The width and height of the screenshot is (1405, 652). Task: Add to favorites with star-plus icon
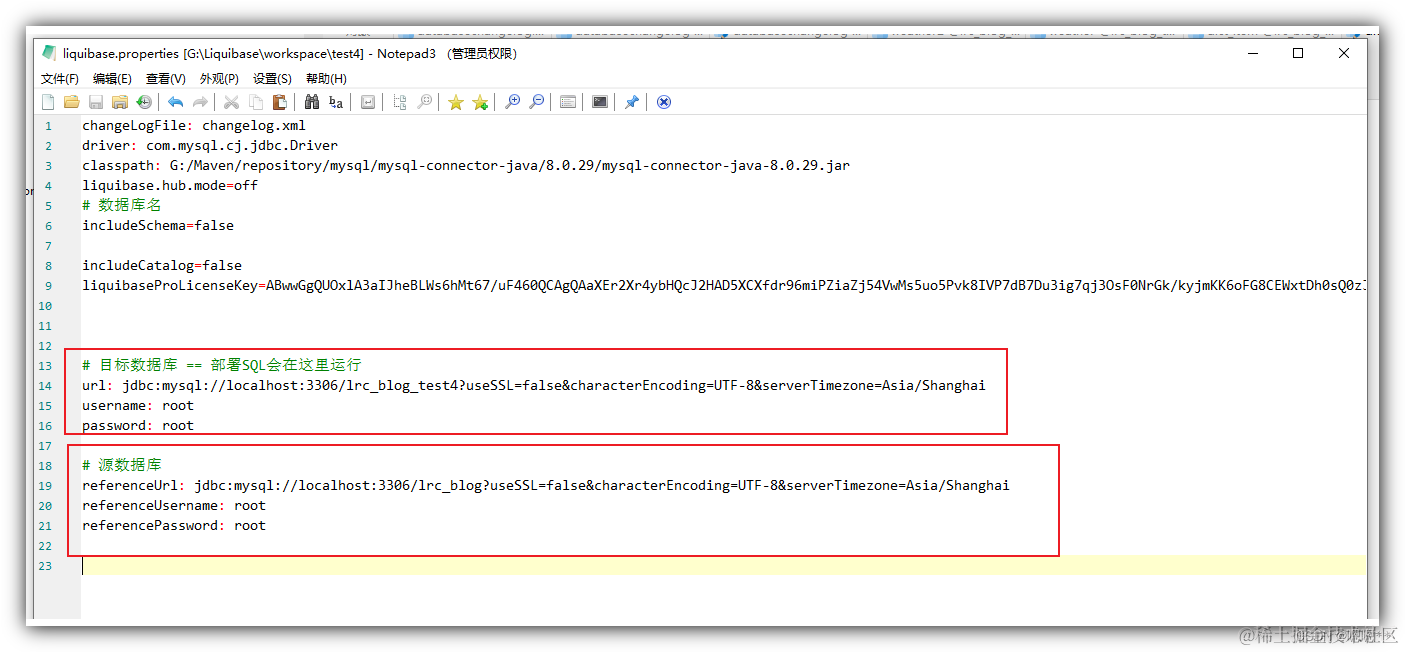pyautogui.click(x=480, y=102)
